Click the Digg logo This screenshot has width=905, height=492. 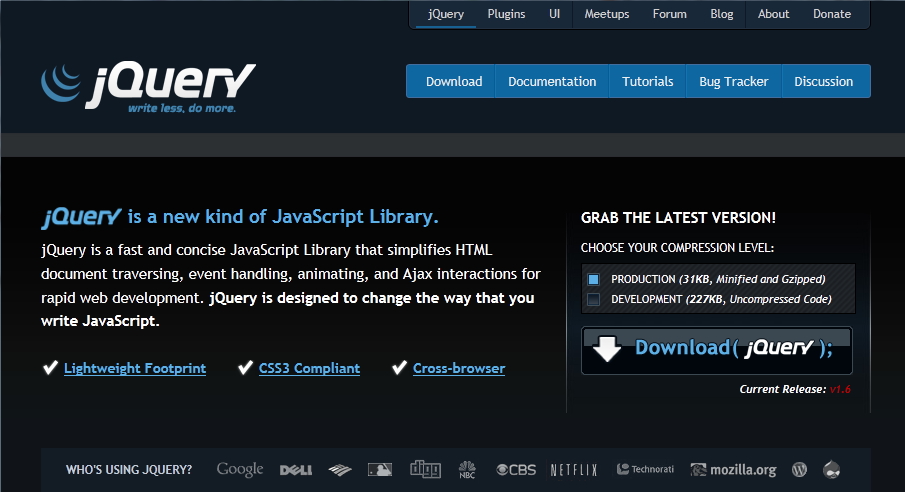point(425,468)
